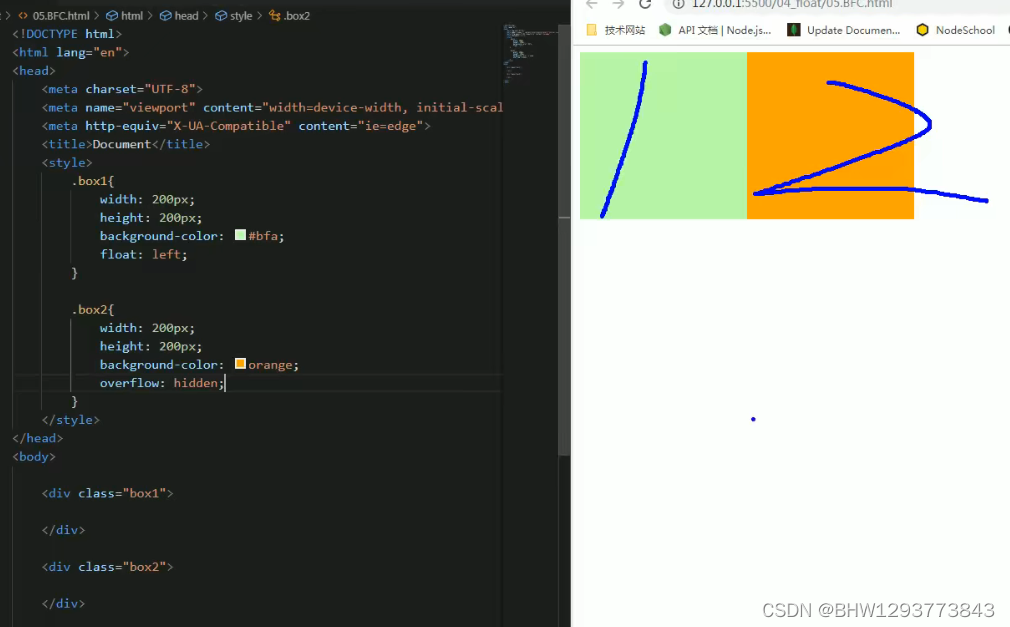
Task: Click the orange color swatch next to background-color
Action: point(240,364)
